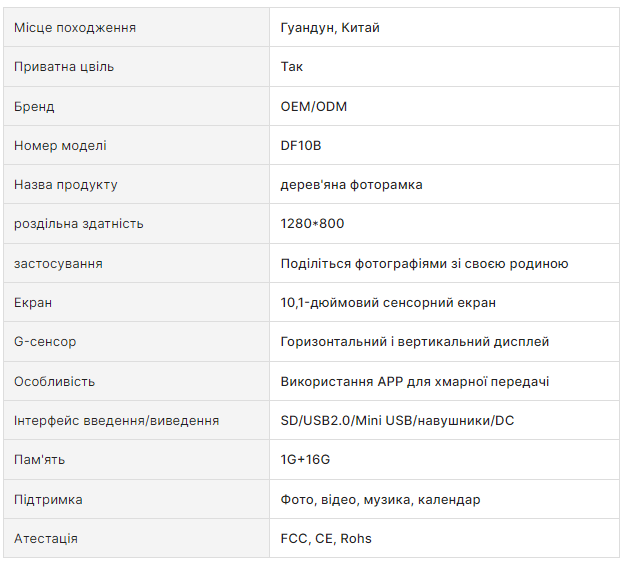
Task: Select the 'Гуандун, Китай' value
Action: click(x=330, y=28)
